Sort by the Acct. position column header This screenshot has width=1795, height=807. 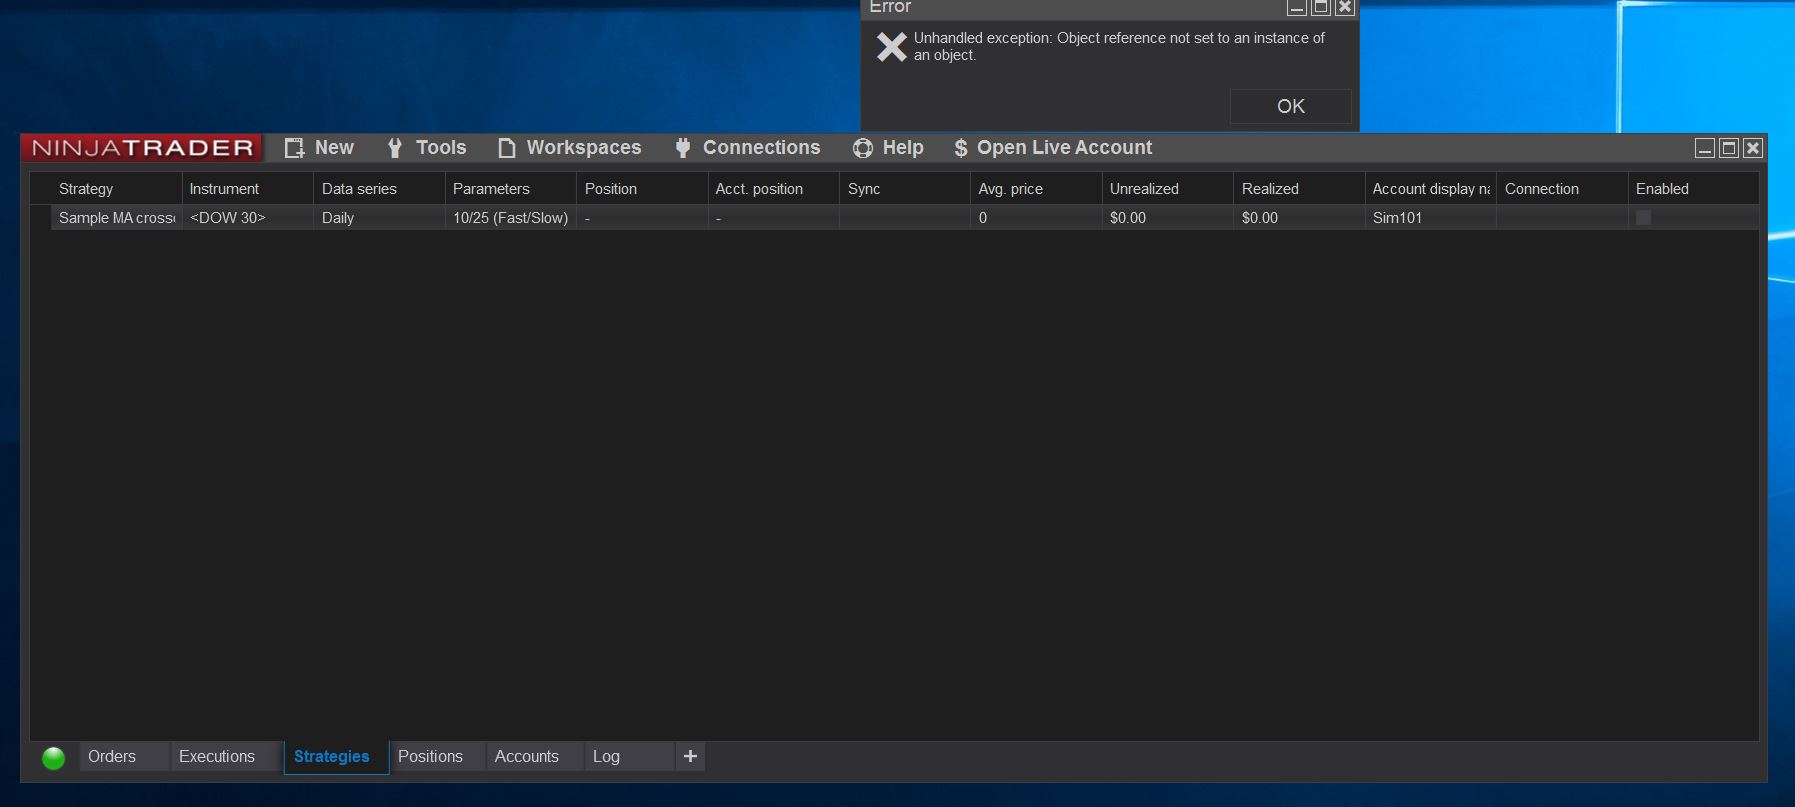tap(773, 188)
